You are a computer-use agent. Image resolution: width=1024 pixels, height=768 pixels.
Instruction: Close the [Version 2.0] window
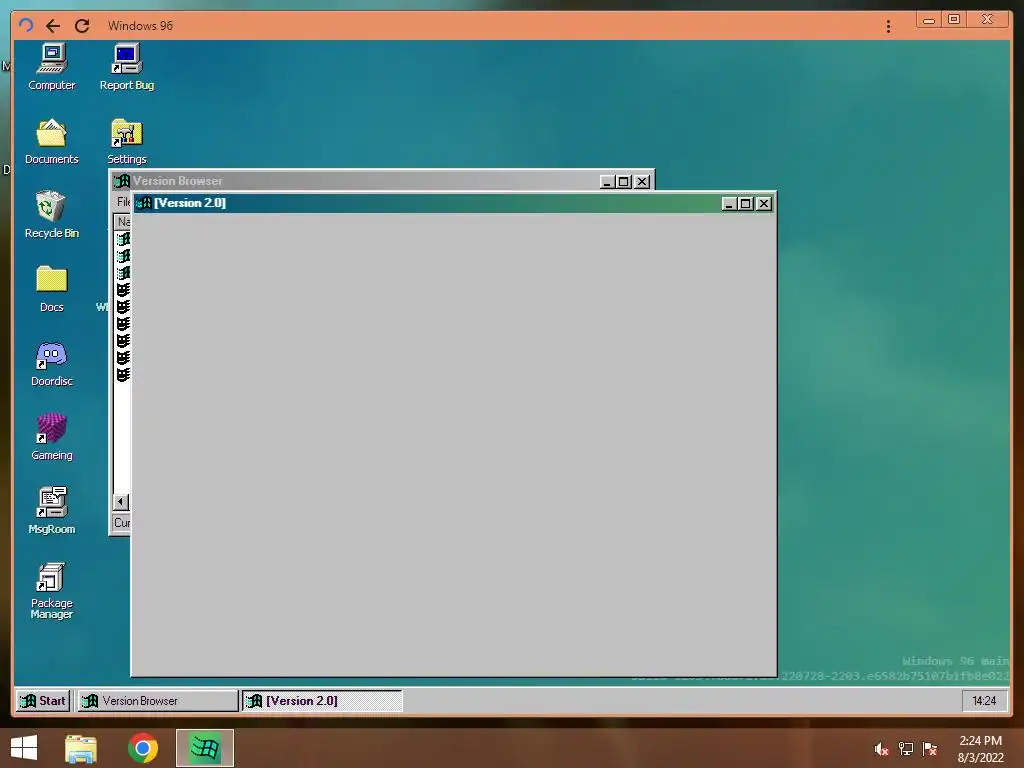[x=763, y=204]
